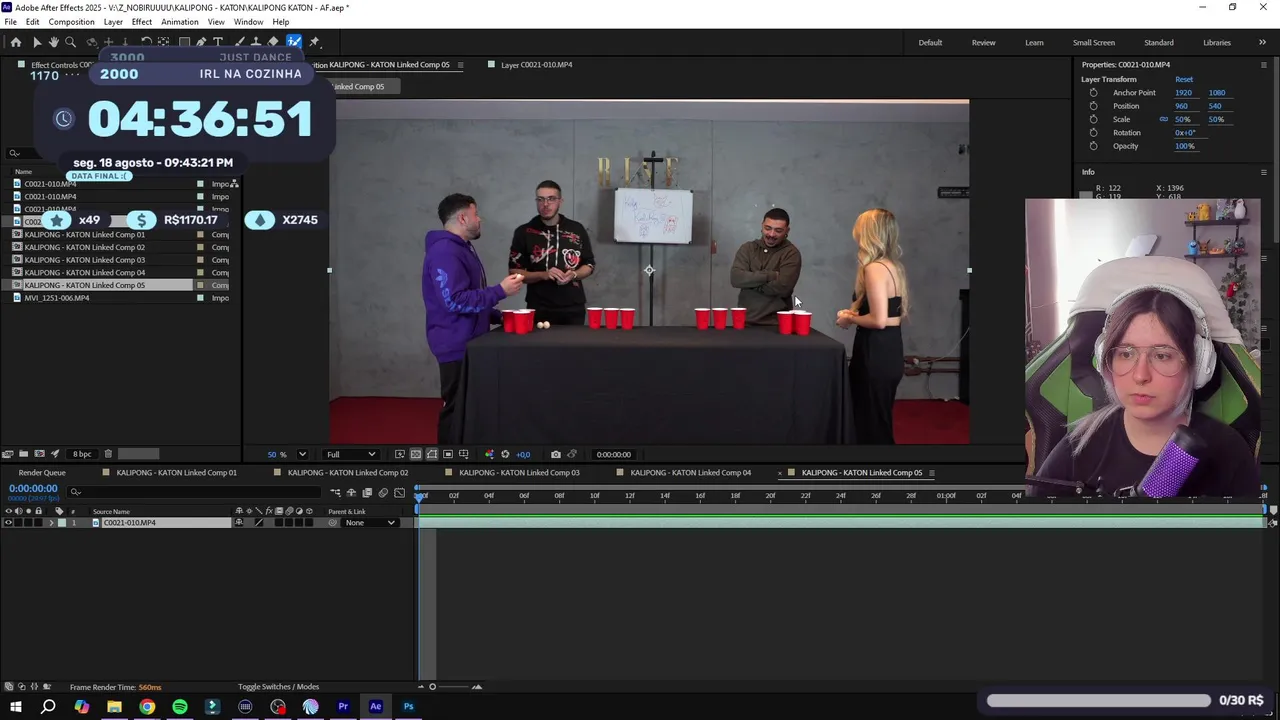The height and width of the screenshot is (720, 1280).
Task: Open Info panel menu icon
Action: point(1263,172)
